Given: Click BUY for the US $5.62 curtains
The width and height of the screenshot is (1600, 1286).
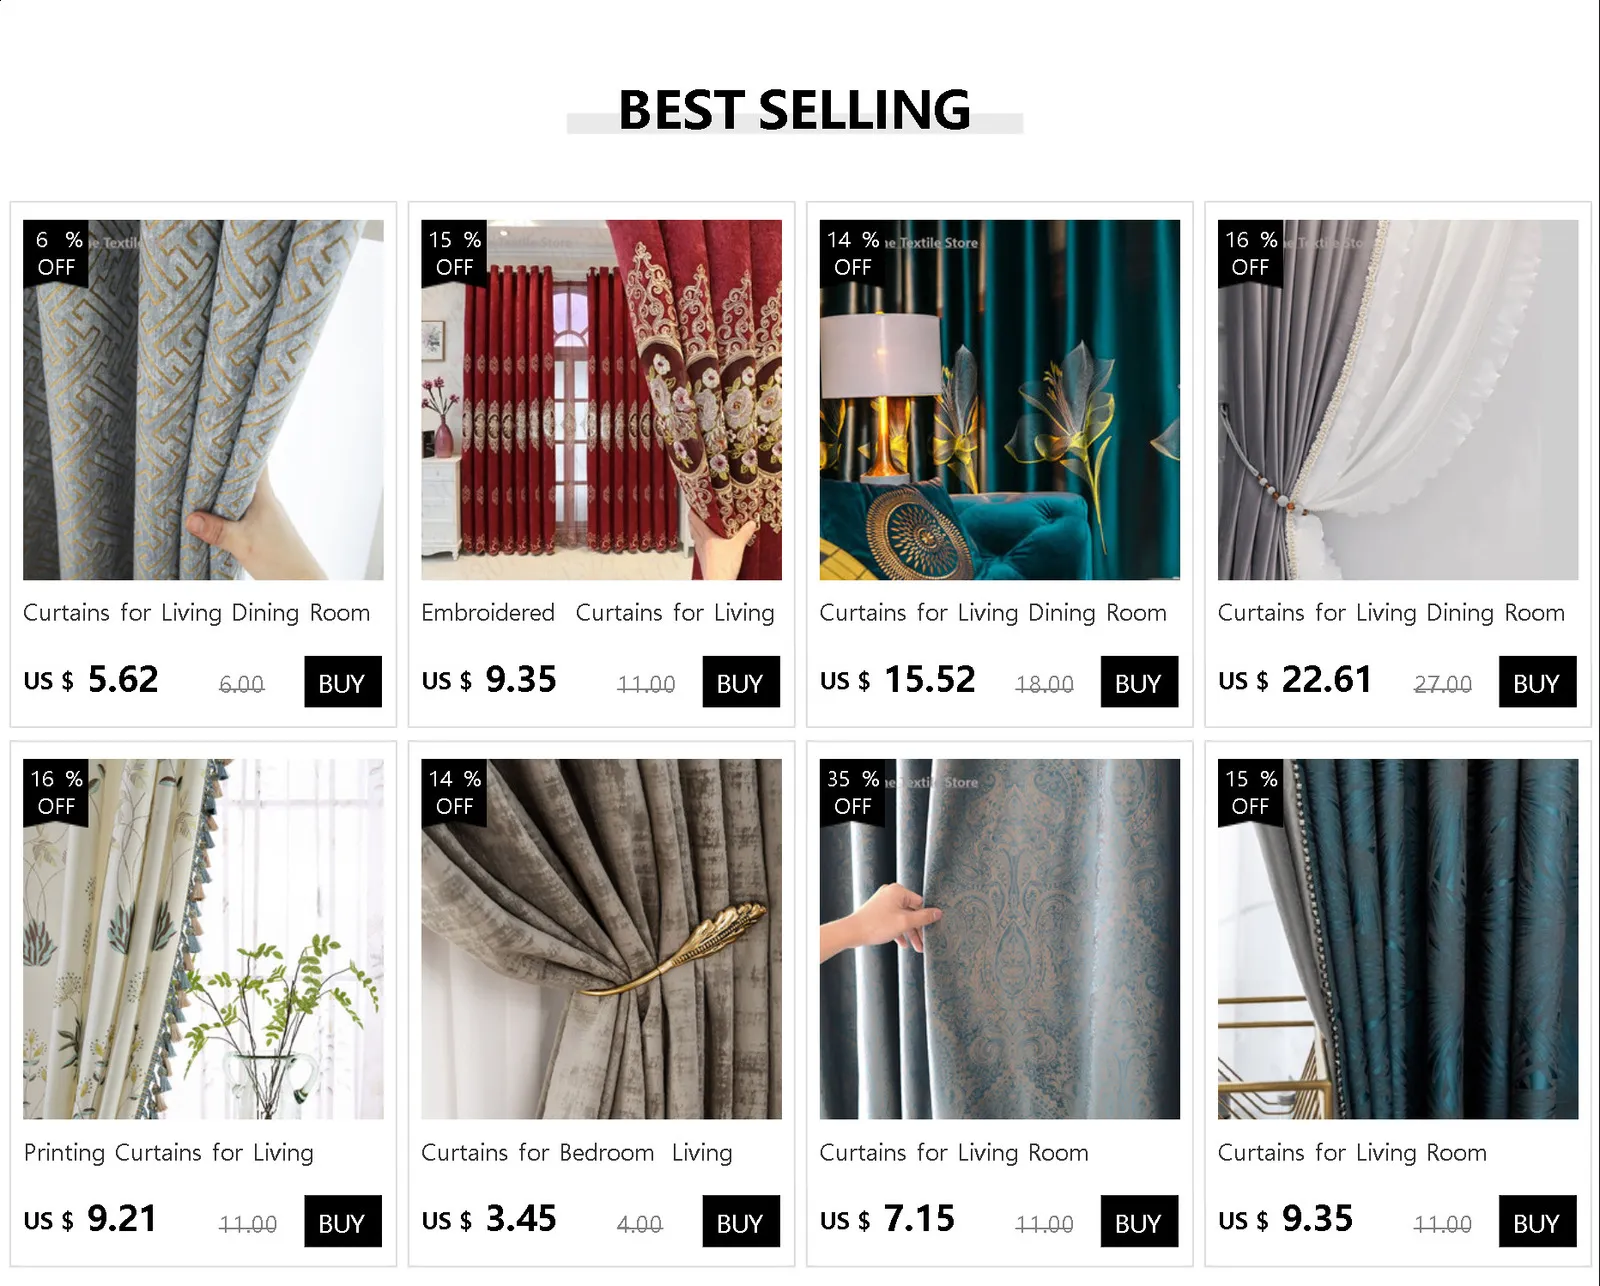Looking at the screenshot, I should click(343, 682).
